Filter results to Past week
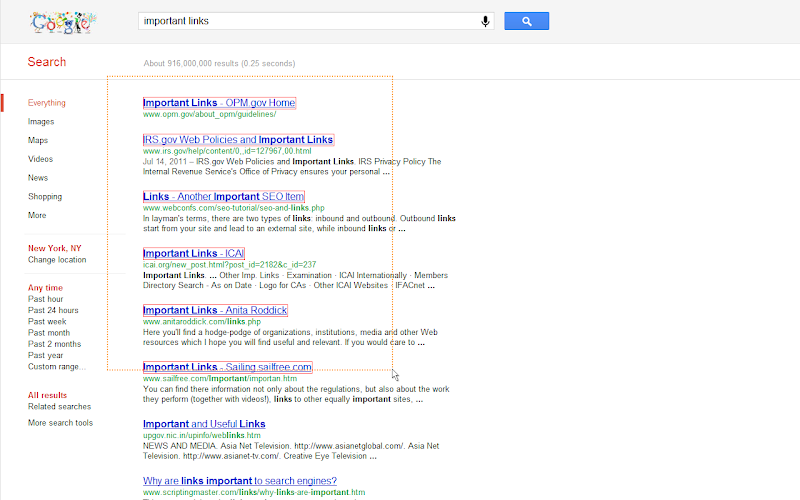 click(x=47, y=321)
